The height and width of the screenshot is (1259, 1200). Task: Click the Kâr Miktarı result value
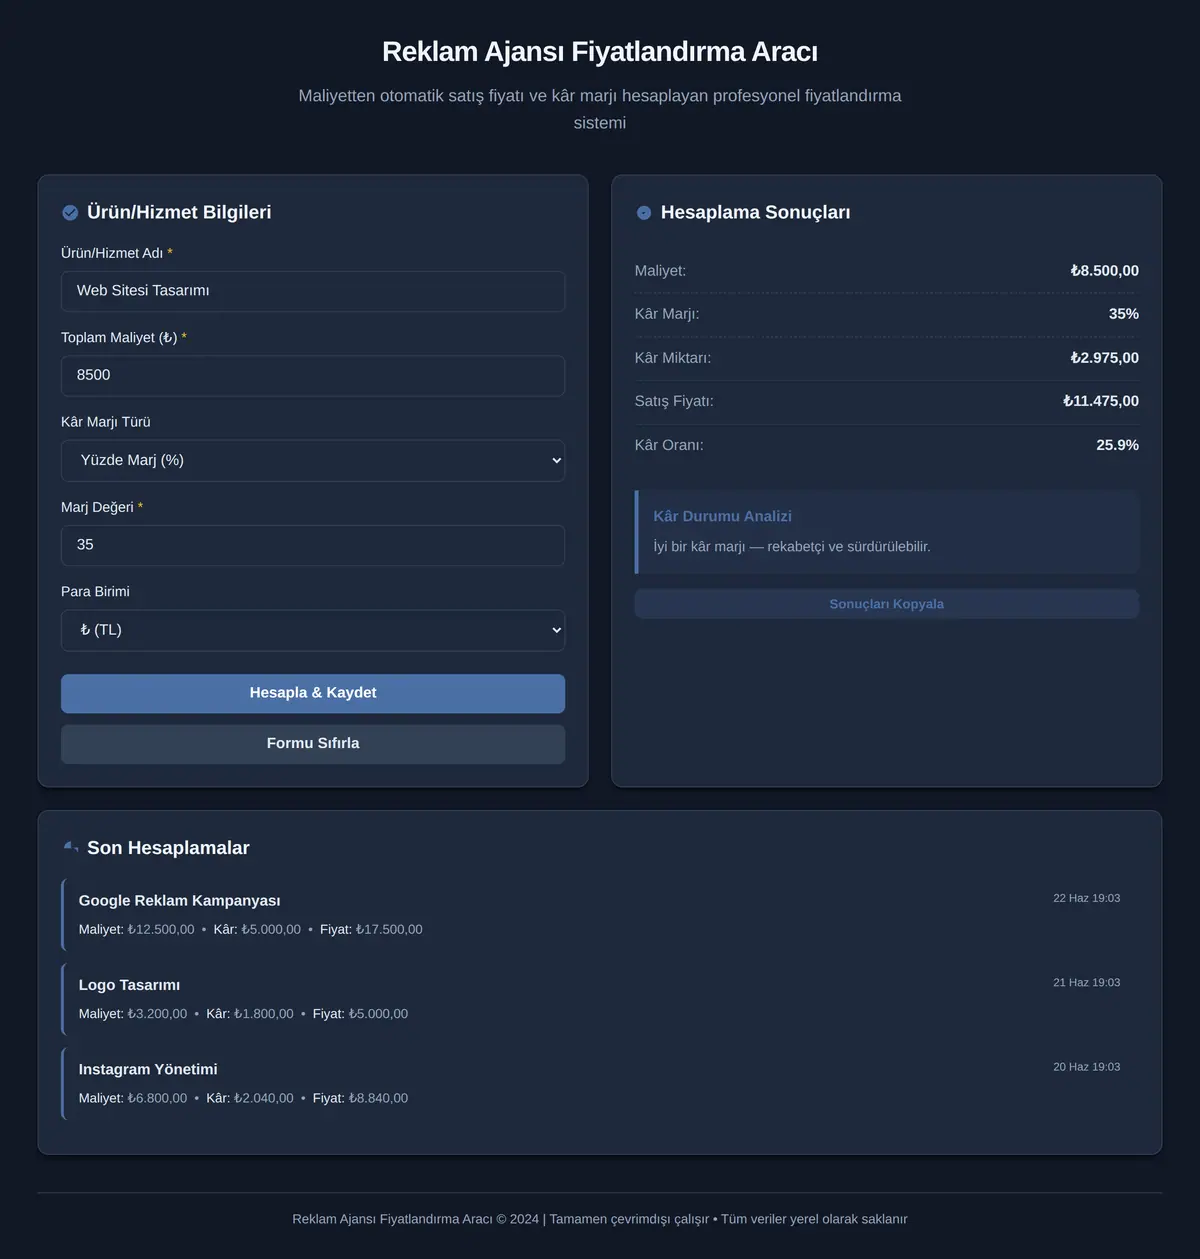(1105, 358)
